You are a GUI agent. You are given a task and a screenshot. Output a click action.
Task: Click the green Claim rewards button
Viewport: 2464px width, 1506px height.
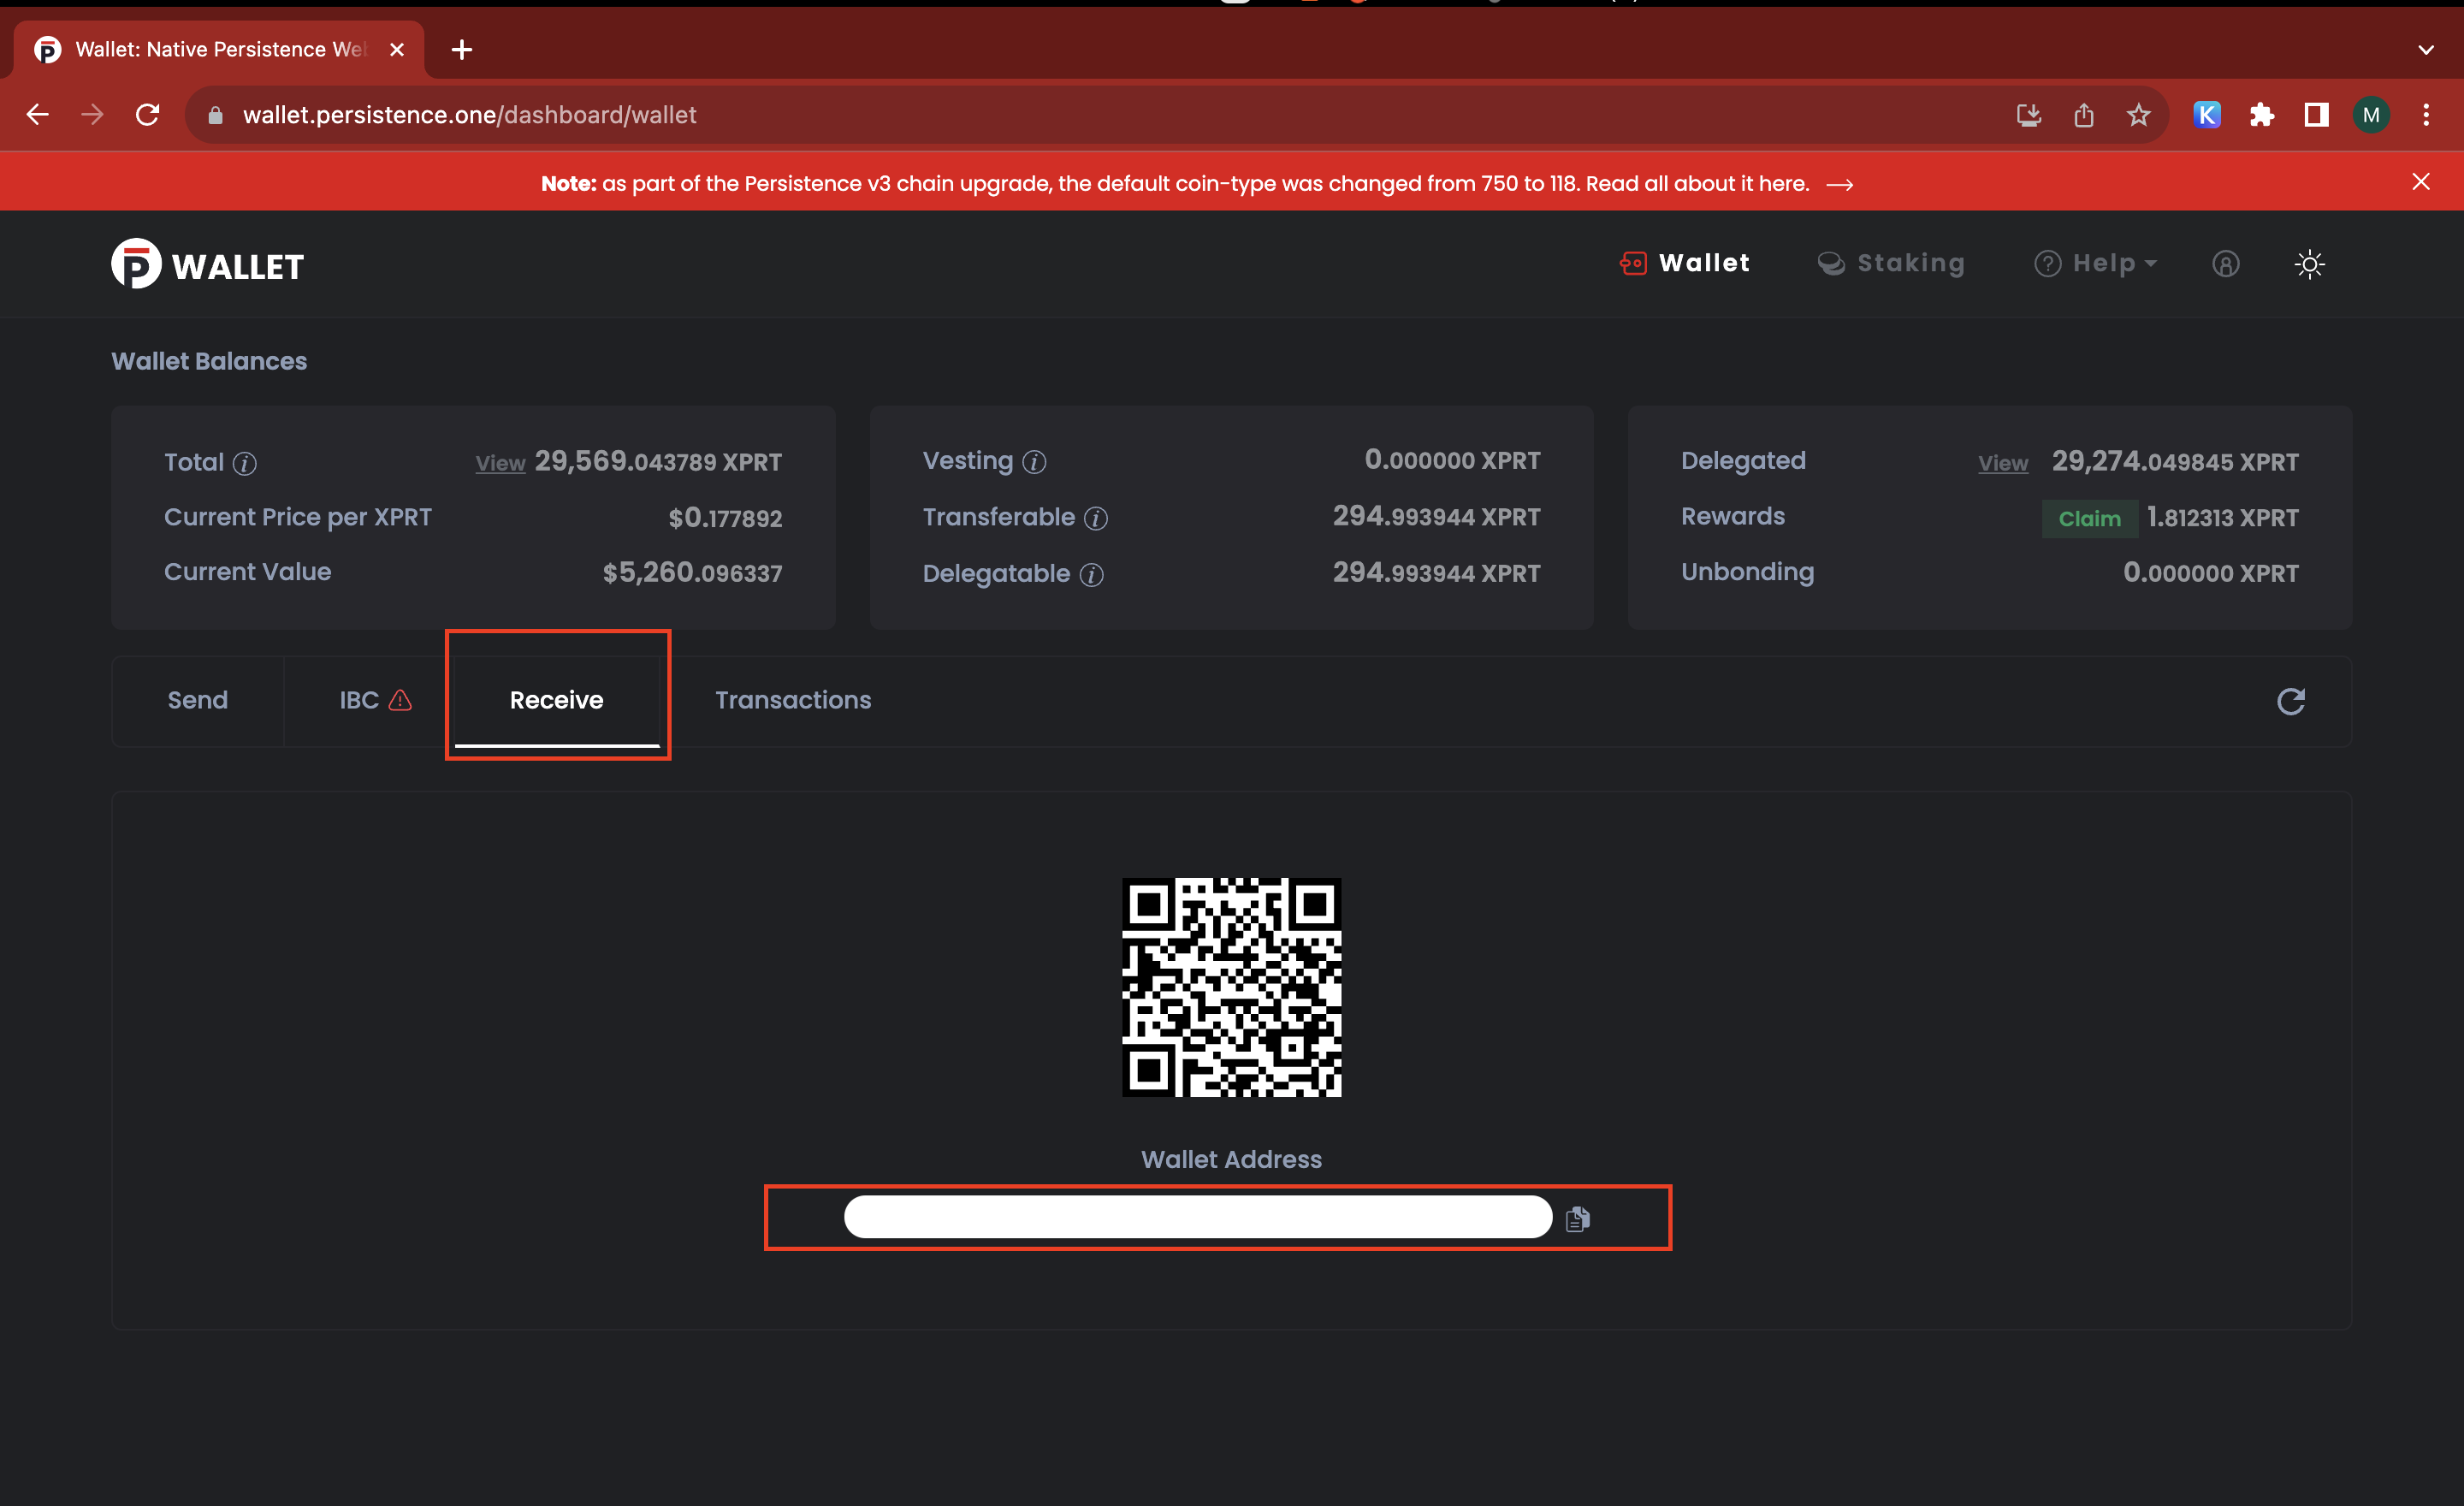(2089, 518)
